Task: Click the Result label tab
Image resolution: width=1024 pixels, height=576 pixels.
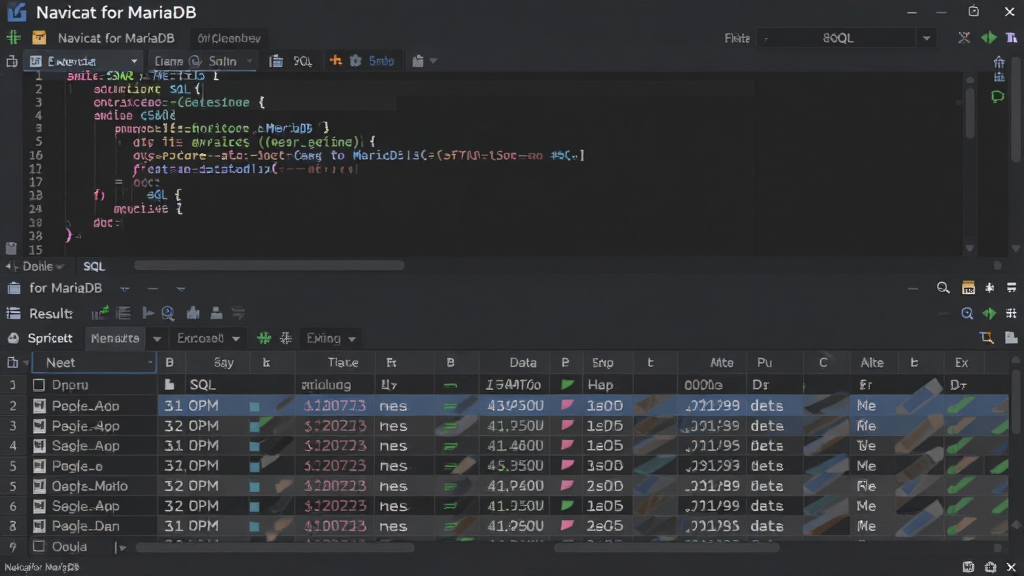Action: click(x=50, y=313)
